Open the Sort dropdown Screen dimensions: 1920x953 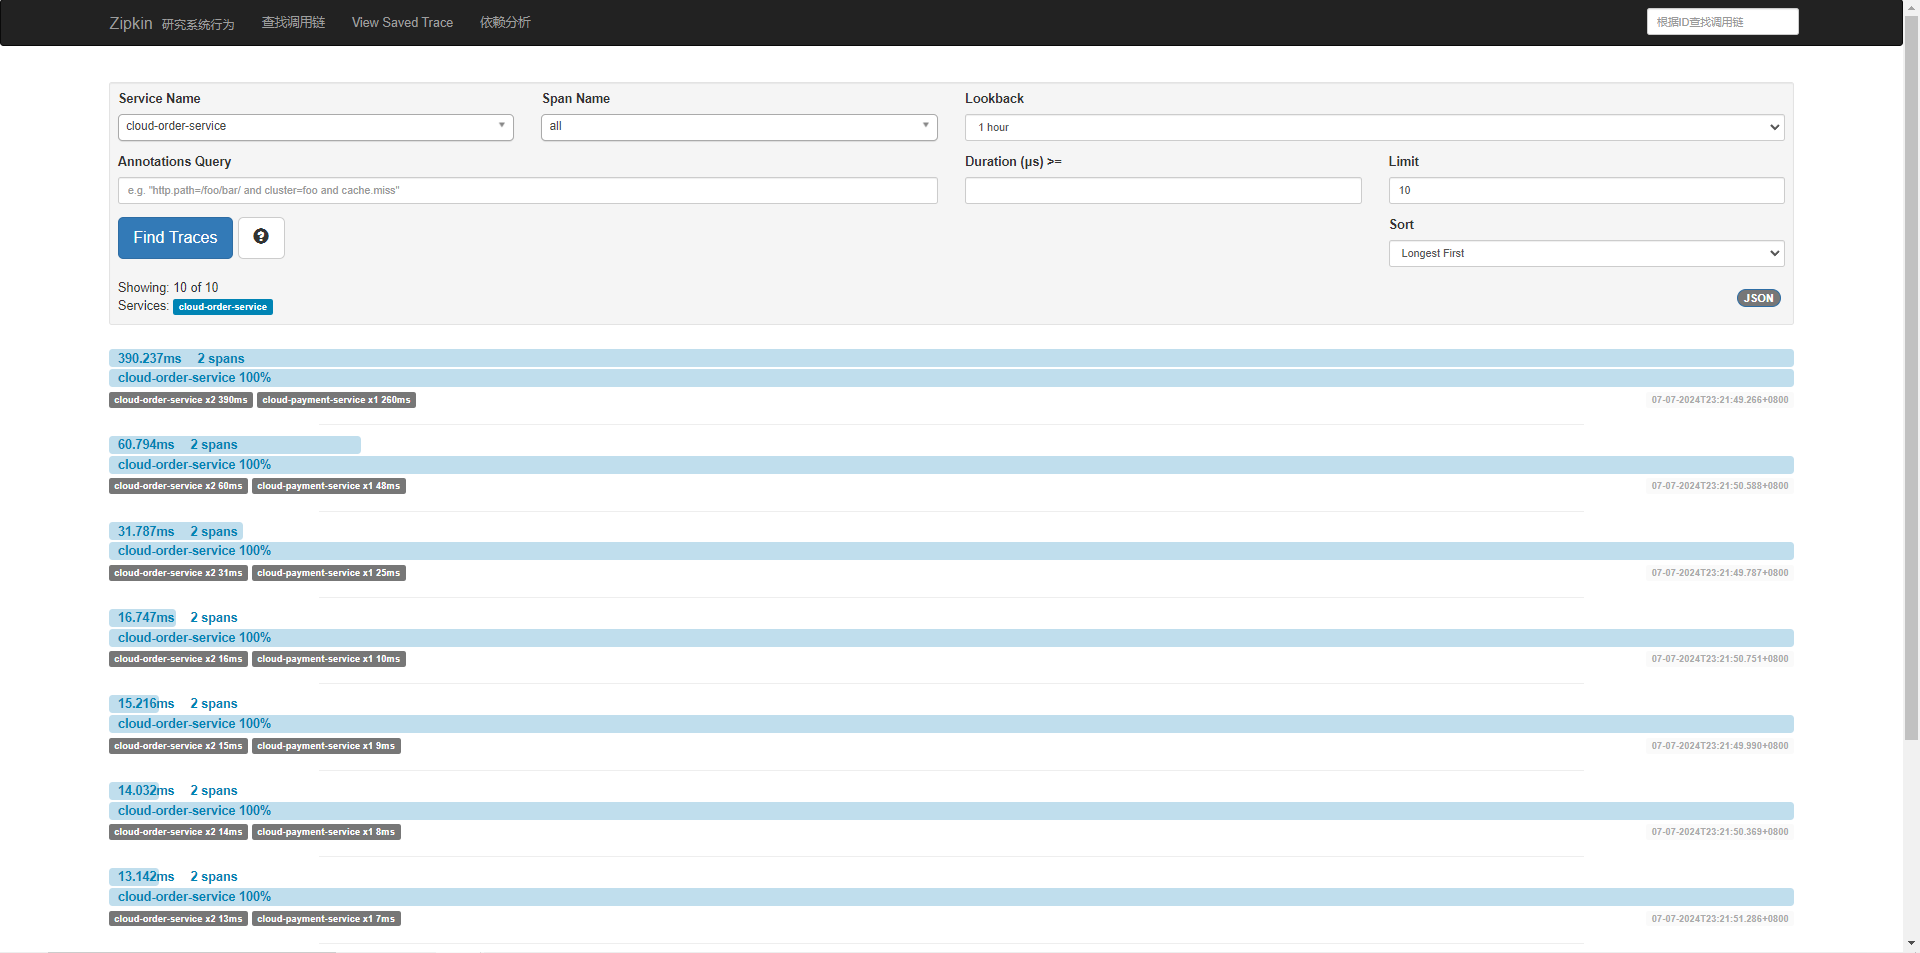pos(1586,254)
